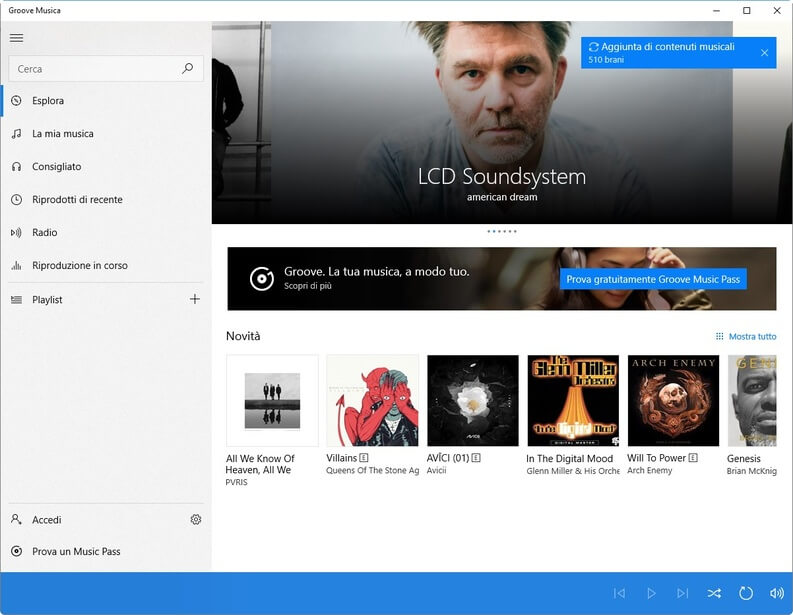Open AVĪCI (01) album cover
The image size is (793, 615).
click(x=472, y=401)
